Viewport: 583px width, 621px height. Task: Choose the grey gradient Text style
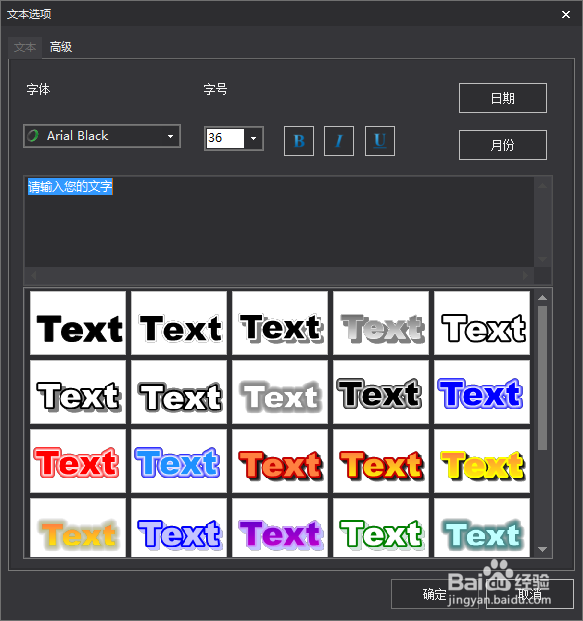(381, 323)
